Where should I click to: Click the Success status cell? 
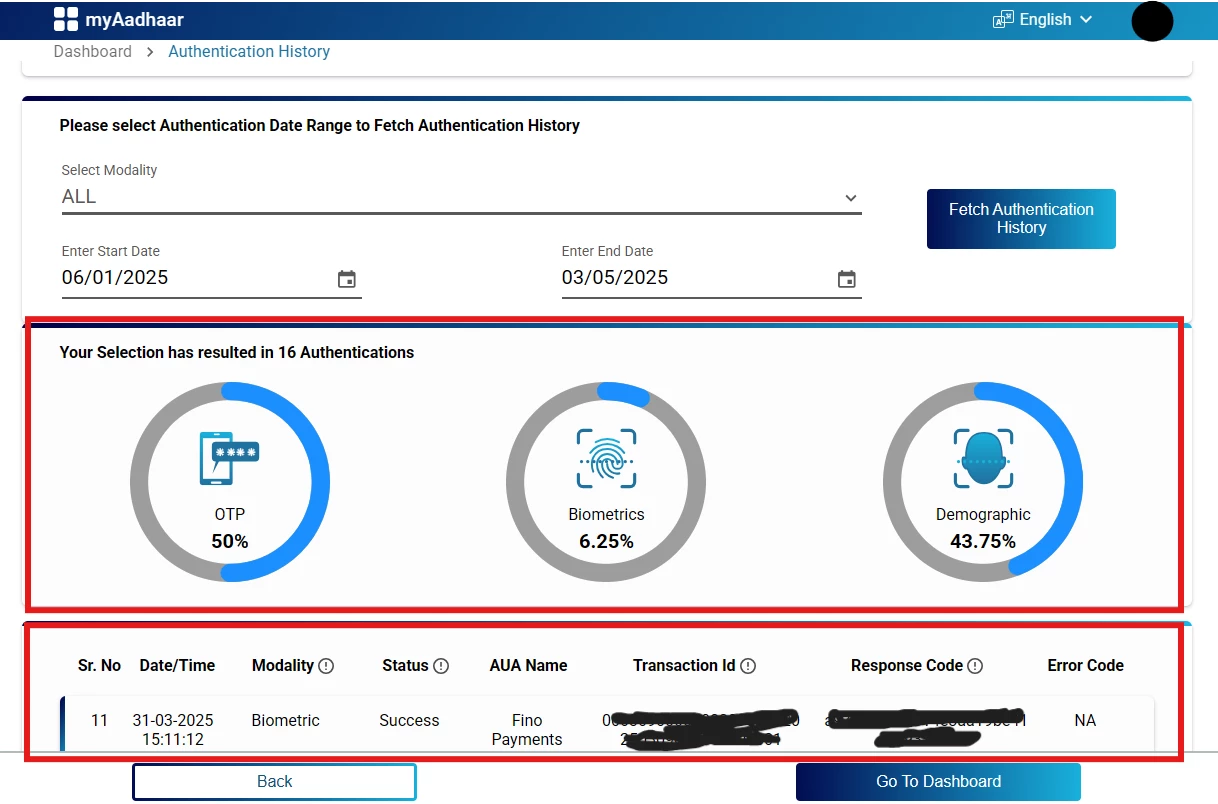pyautogui.click(x=409, y=720)
